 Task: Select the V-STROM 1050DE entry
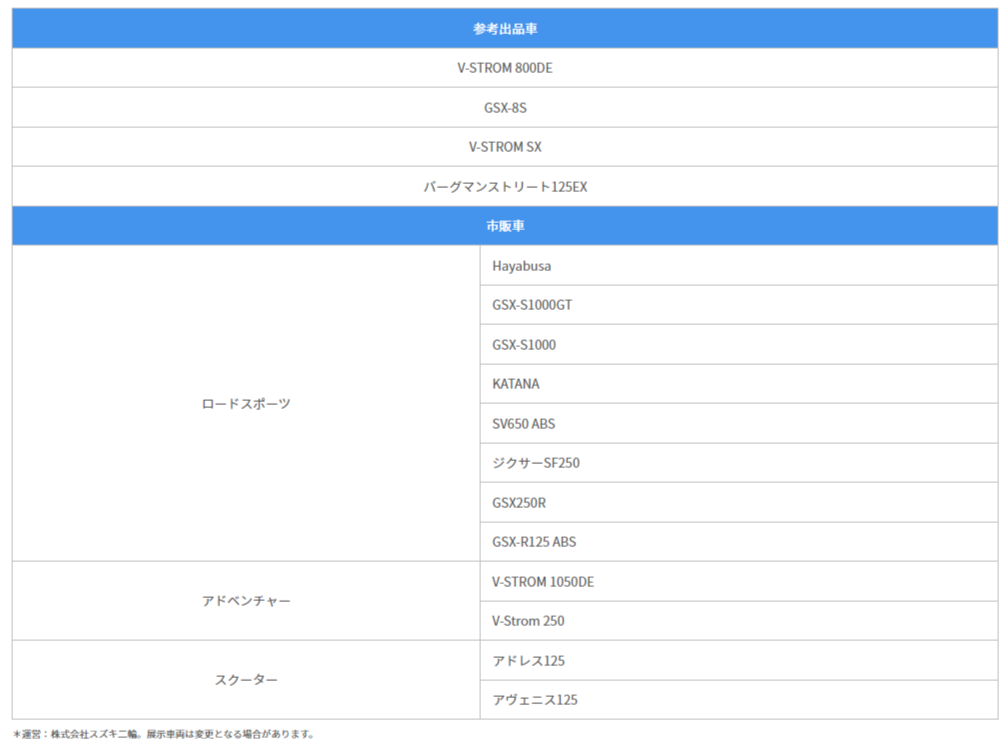(x=543, y=582)
